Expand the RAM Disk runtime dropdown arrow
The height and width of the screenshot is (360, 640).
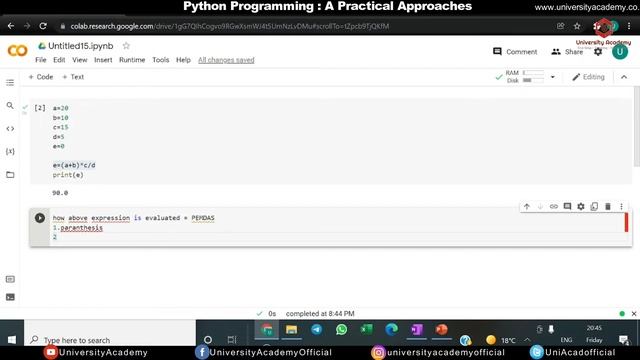[553, 77]
